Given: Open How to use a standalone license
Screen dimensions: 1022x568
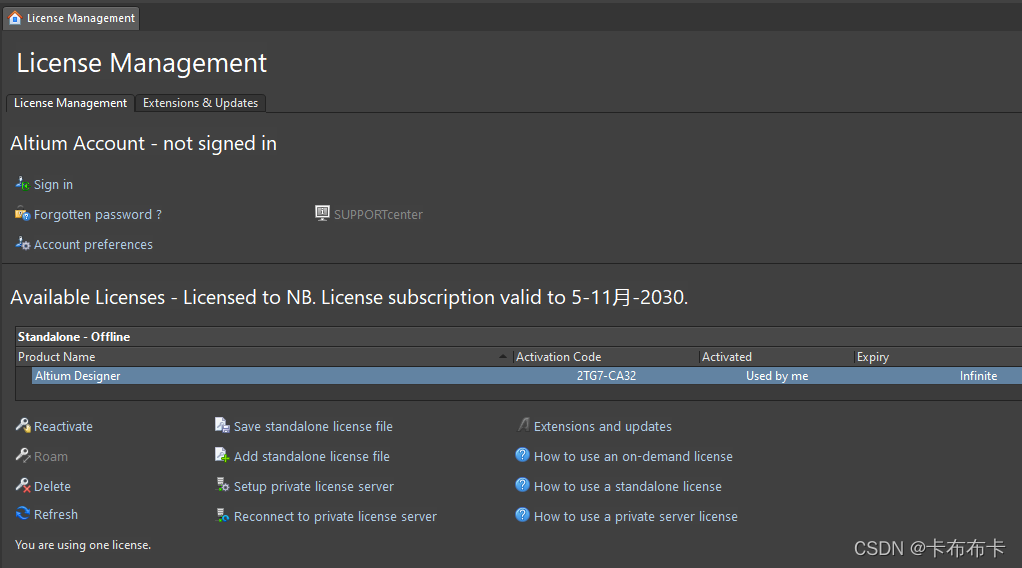Looking at the screenshot, I should [x=627, y=486].
